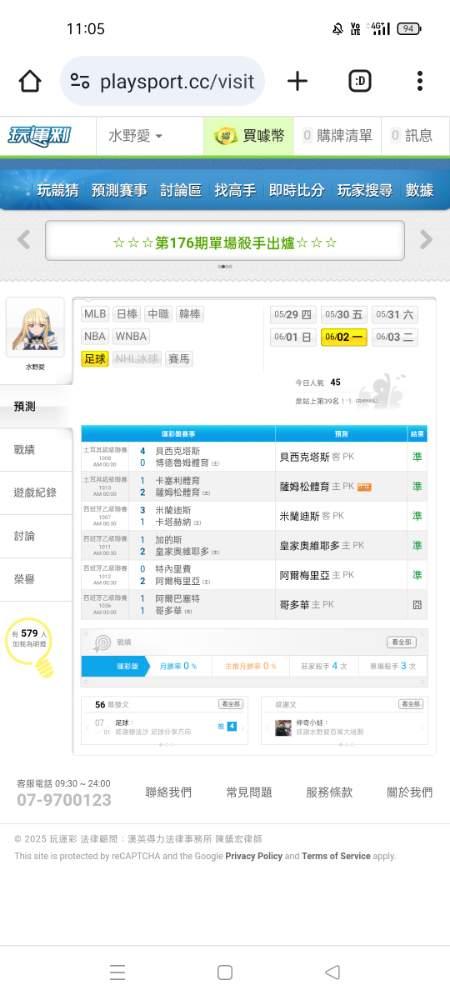Open 討論區 in the navigation bar

click(x=181, y=190)
